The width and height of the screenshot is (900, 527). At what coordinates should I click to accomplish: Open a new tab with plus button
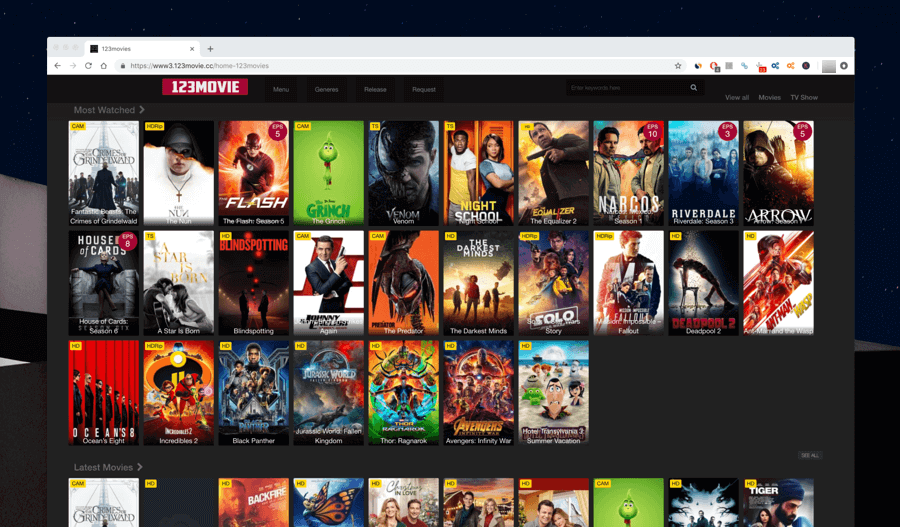pyautogui.click(x=210, y=49)
